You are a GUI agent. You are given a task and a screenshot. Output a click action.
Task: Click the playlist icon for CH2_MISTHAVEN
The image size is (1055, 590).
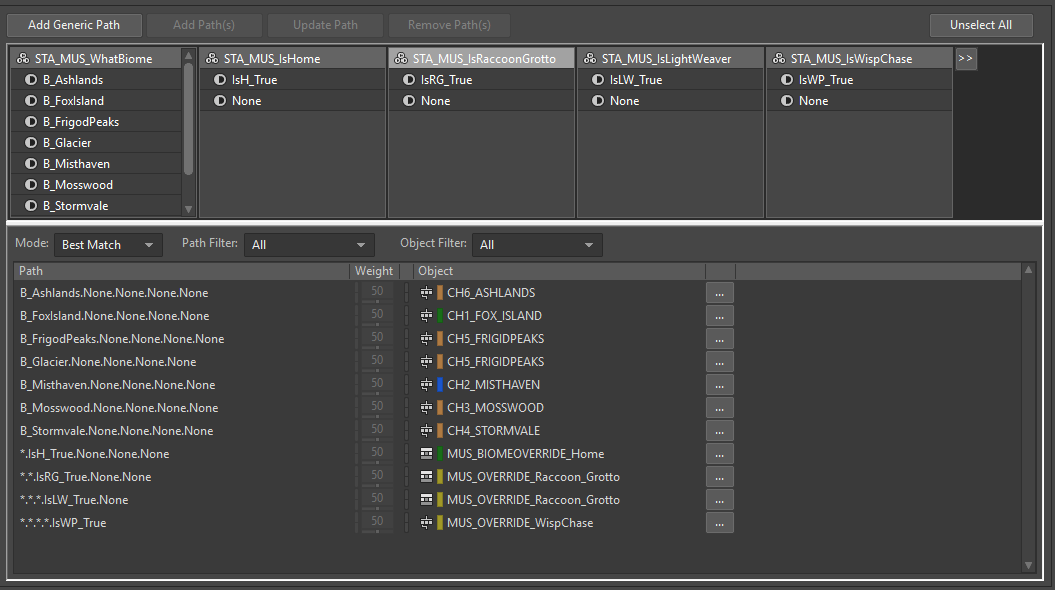(x=427, y=385)
